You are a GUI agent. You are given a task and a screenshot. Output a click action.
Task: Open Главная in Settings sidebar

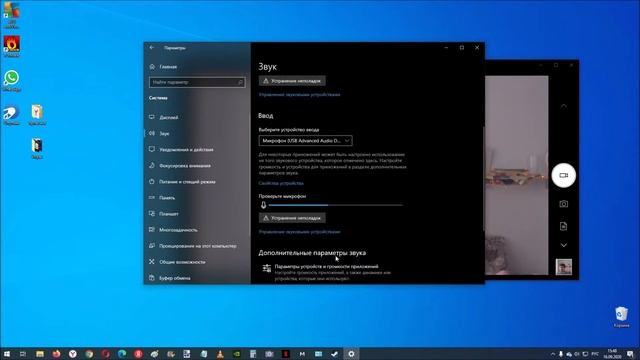163,67
